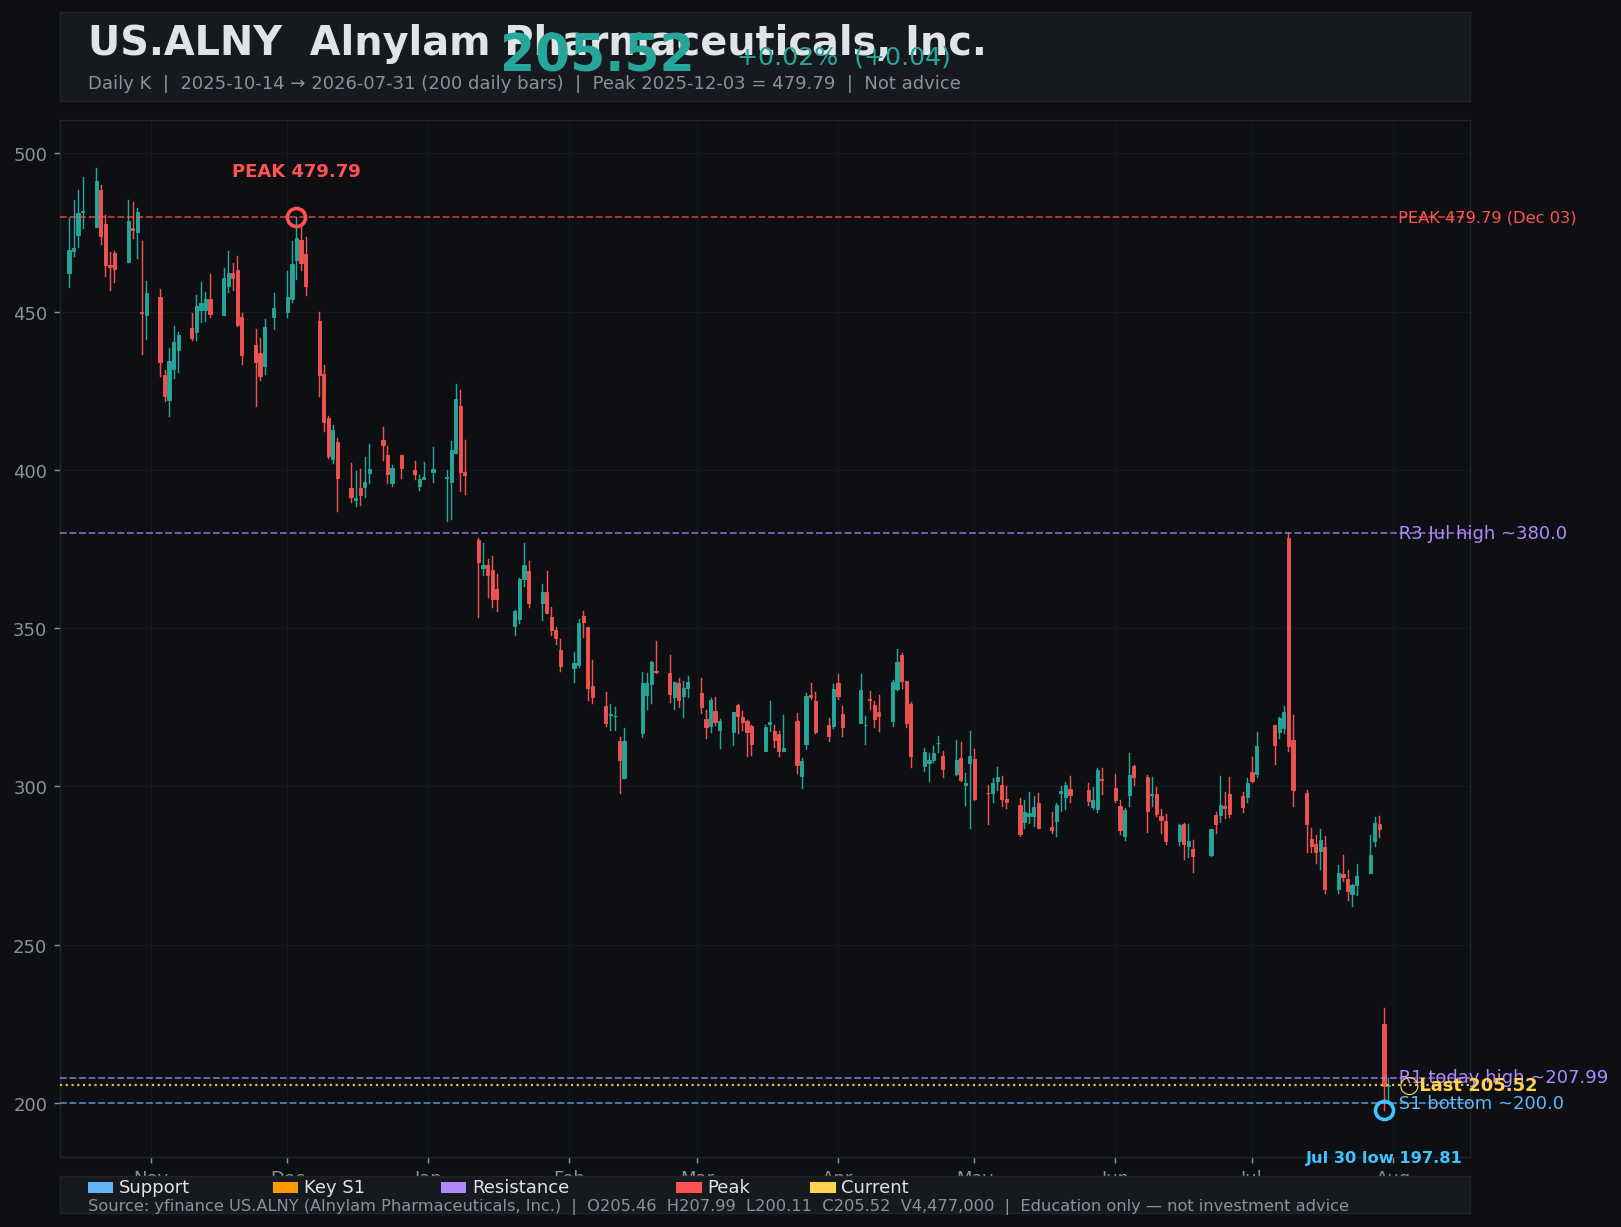Click the 300 y-axis tick label
1621x1227 pixels.
31,787
